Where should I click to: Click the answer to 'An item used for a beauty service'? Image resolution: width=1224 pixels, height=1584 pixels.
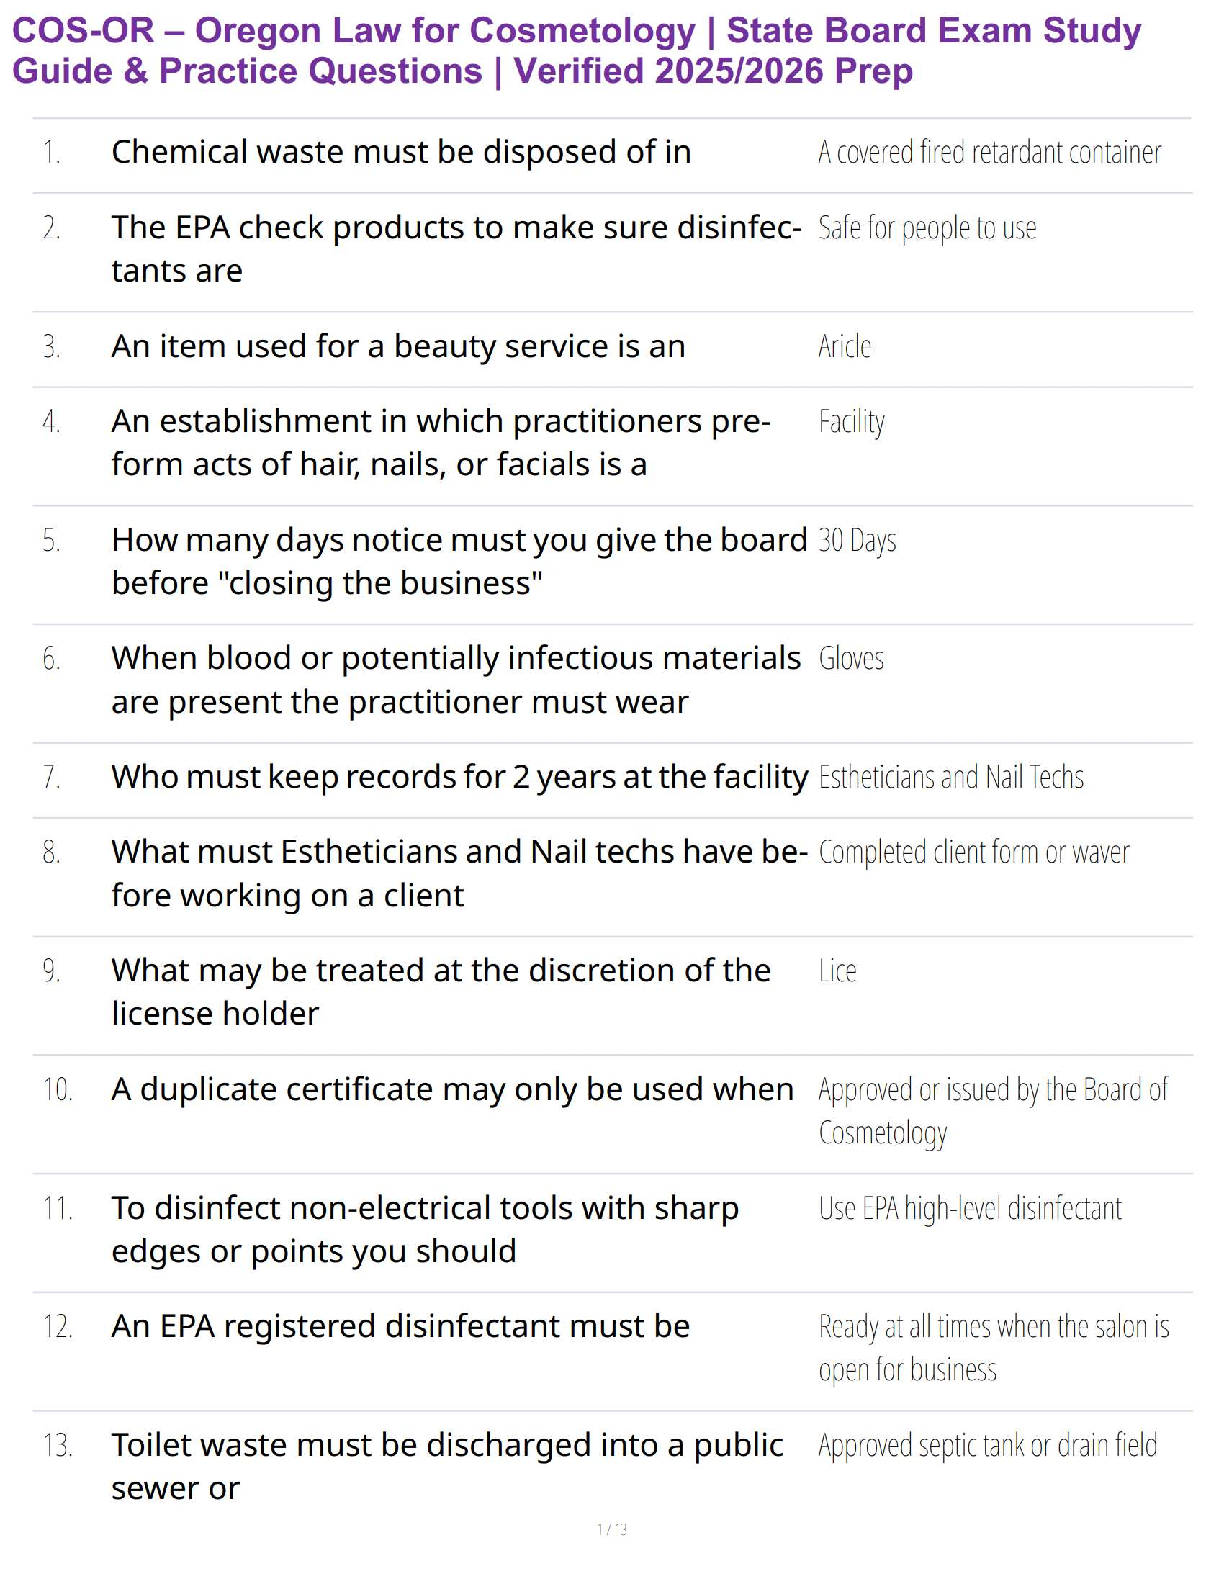pyautogui.click(x=845, y=347)
